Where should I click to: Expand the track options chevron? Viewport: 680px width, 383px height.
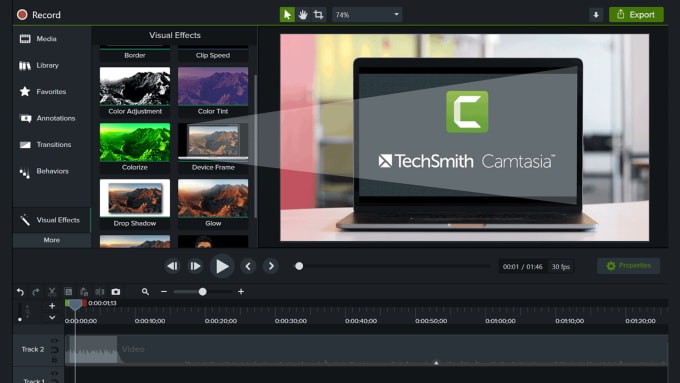pyautogui.click(x=52, y=318)
